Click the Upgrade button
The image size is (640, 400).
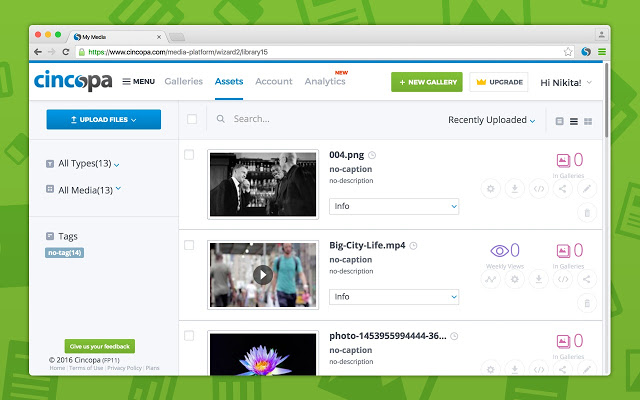click(499, 82)
